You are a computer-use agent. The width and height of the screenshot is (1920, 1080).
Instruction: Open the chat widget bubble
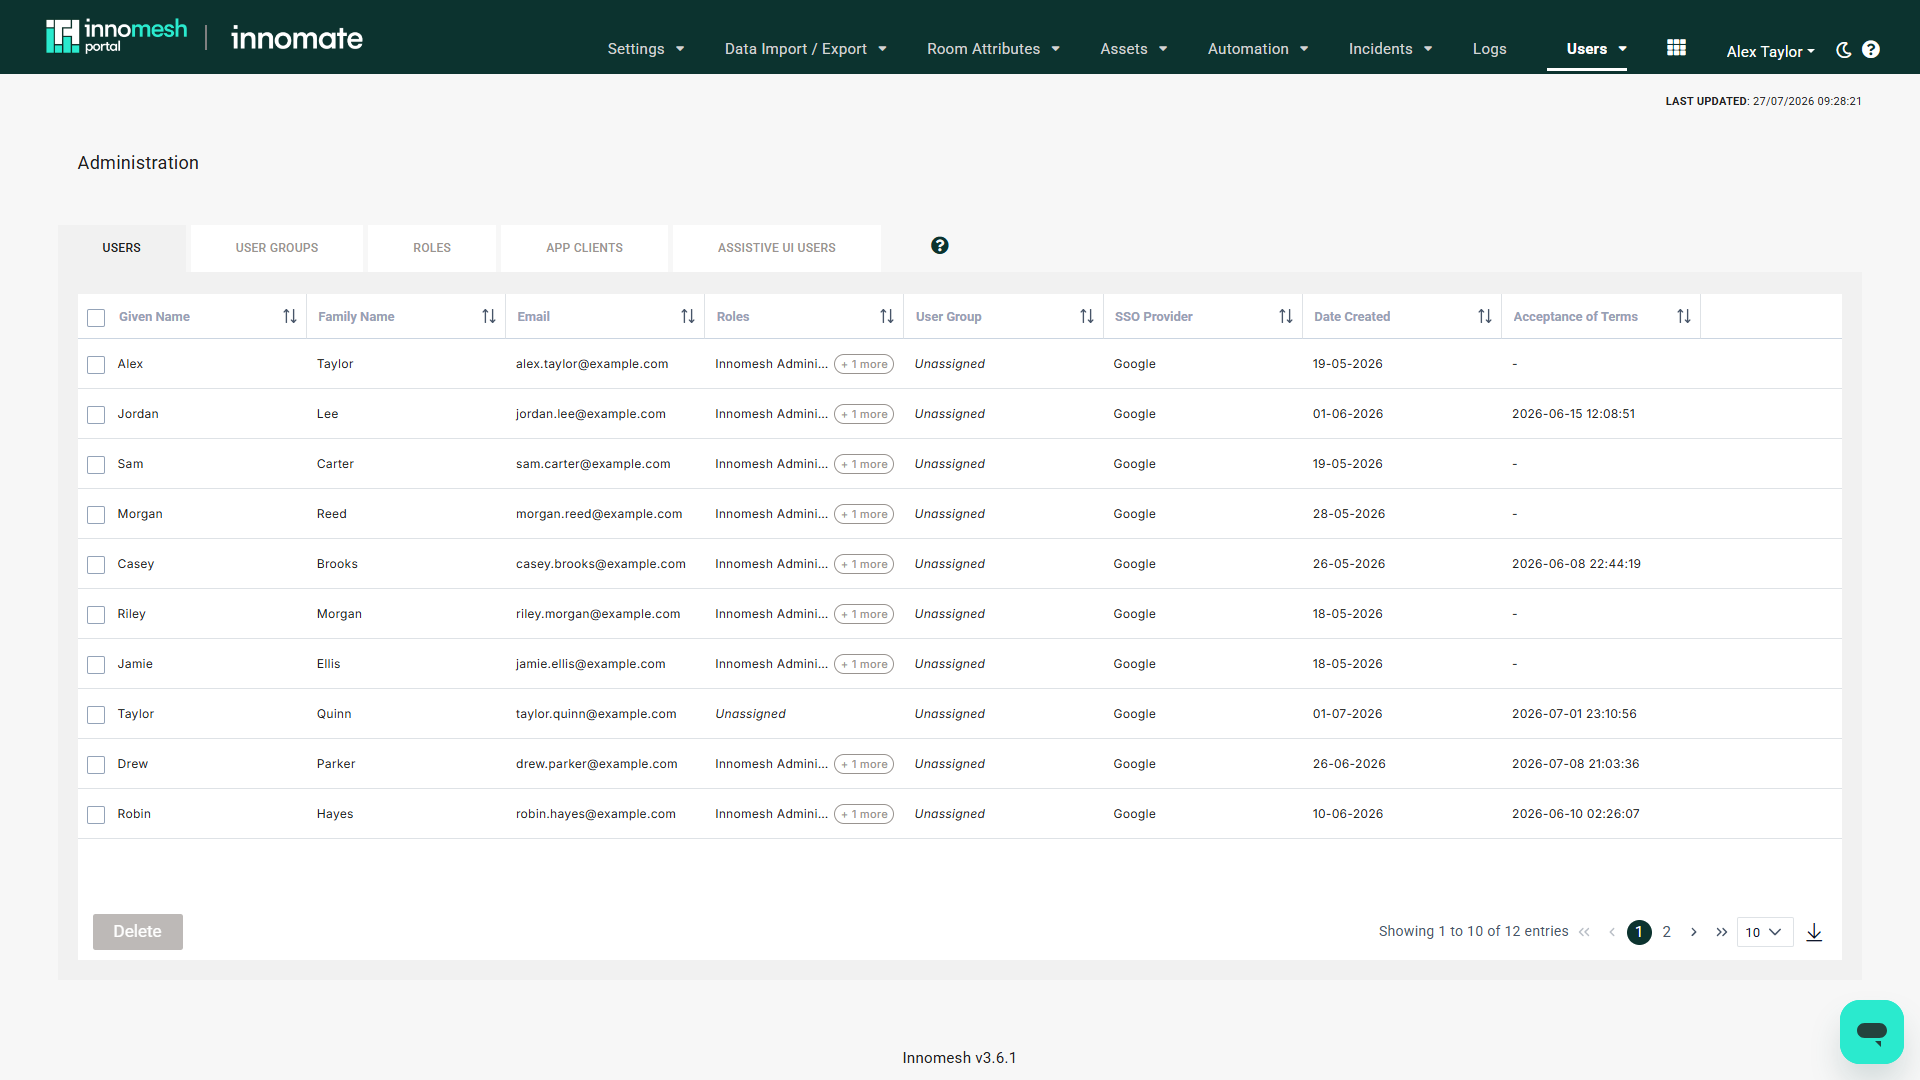coord(1872,1032)
